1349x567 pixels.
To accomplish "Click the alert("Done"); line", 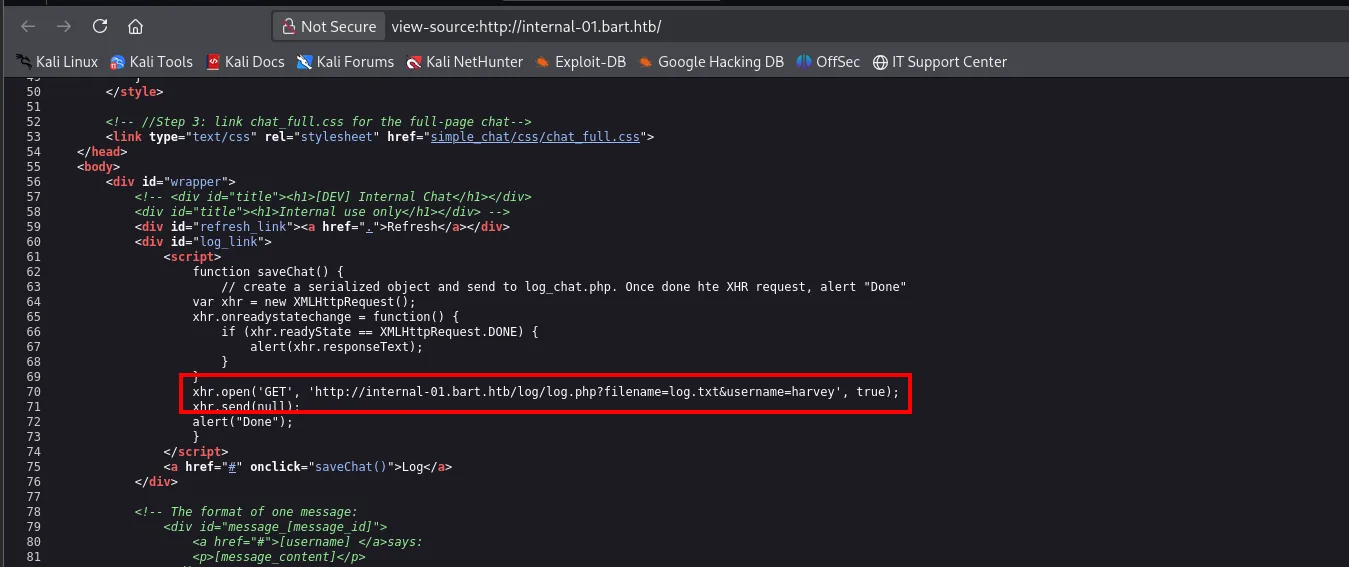I will [243, 421].
